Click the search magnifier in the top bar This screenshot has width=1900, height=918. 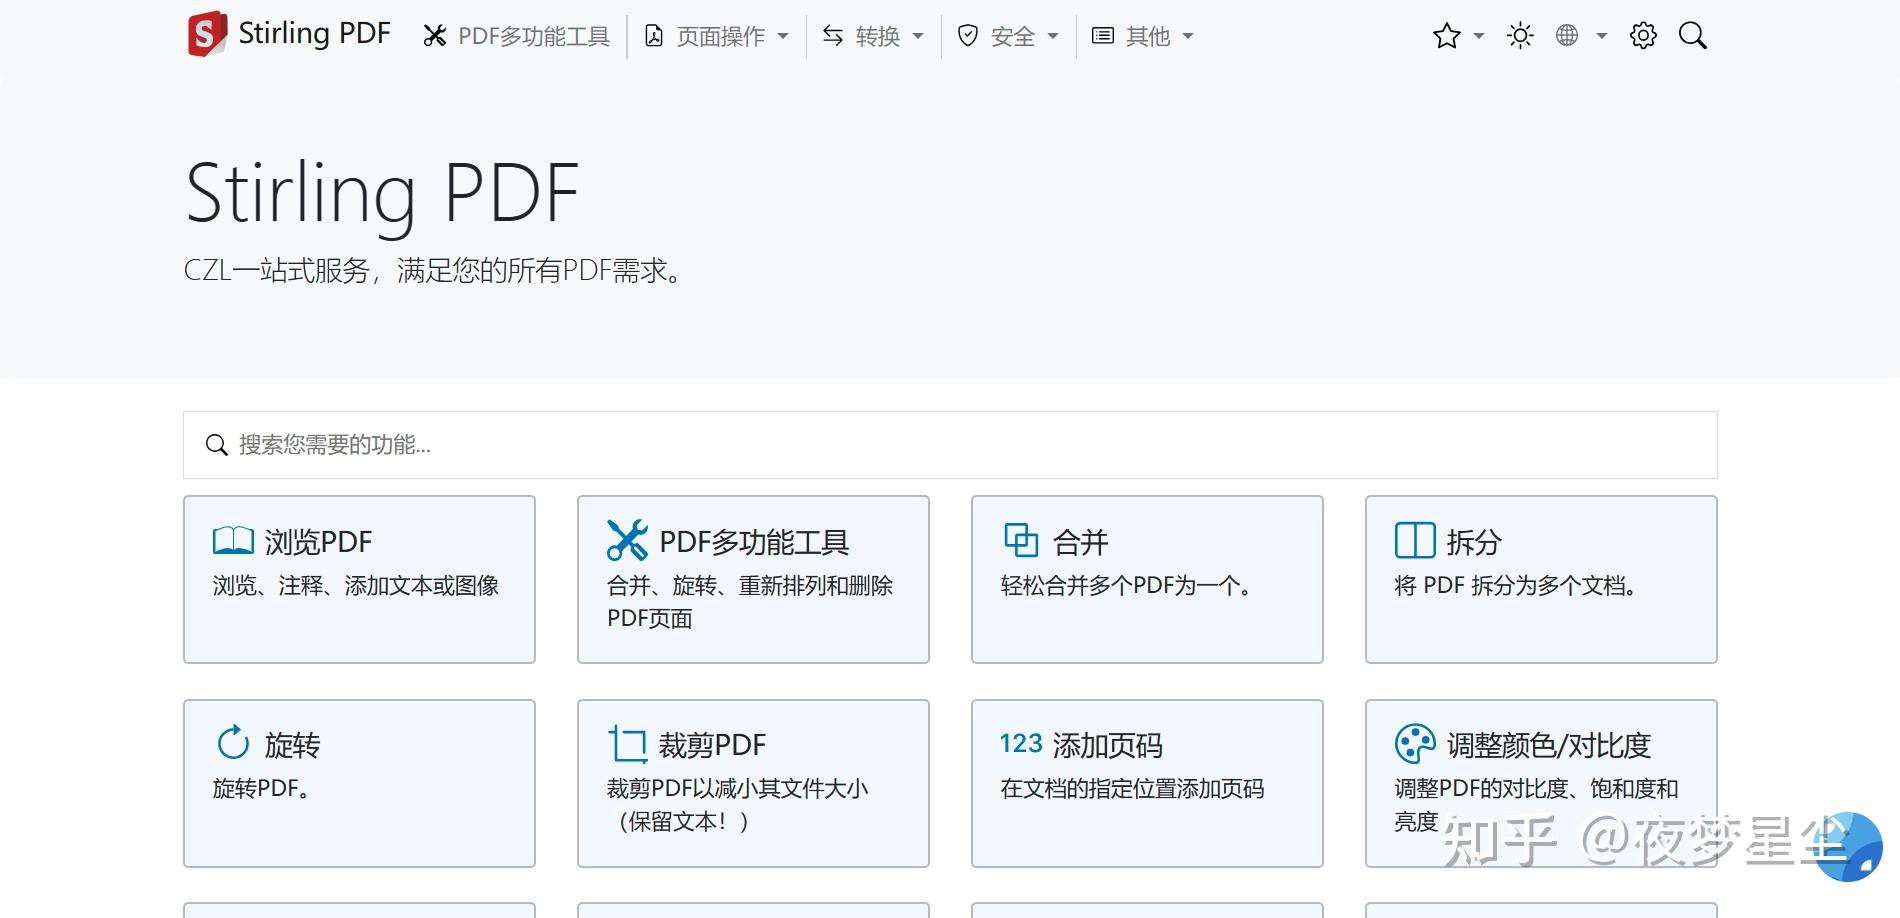pos(1693,35)
